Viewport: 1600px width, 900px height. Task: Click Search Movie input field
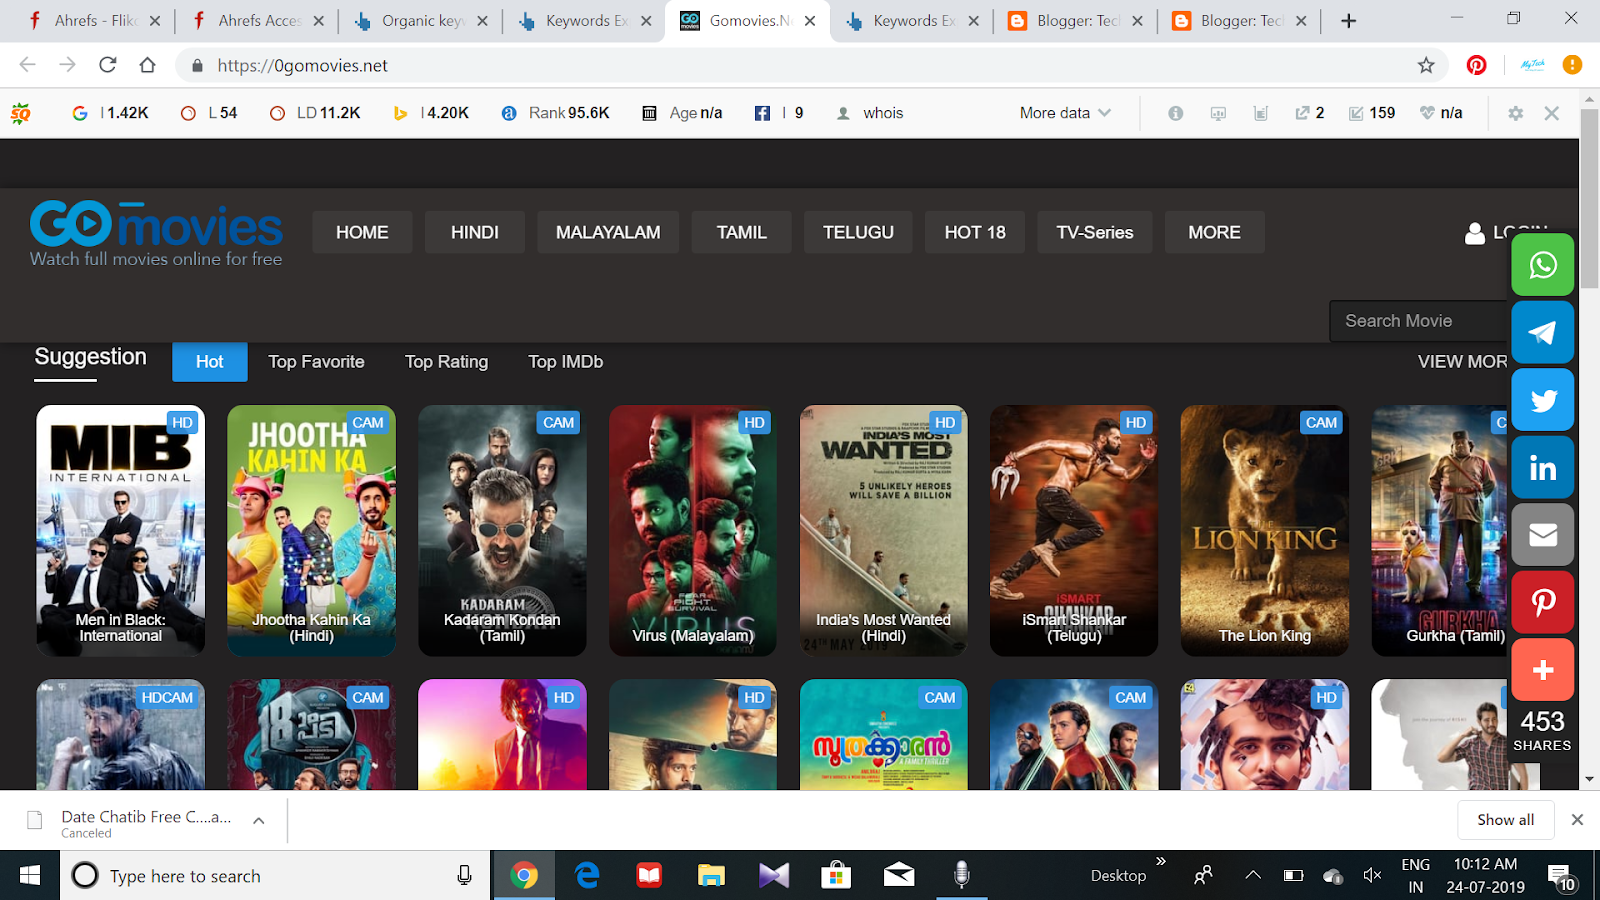(1419, 321)
